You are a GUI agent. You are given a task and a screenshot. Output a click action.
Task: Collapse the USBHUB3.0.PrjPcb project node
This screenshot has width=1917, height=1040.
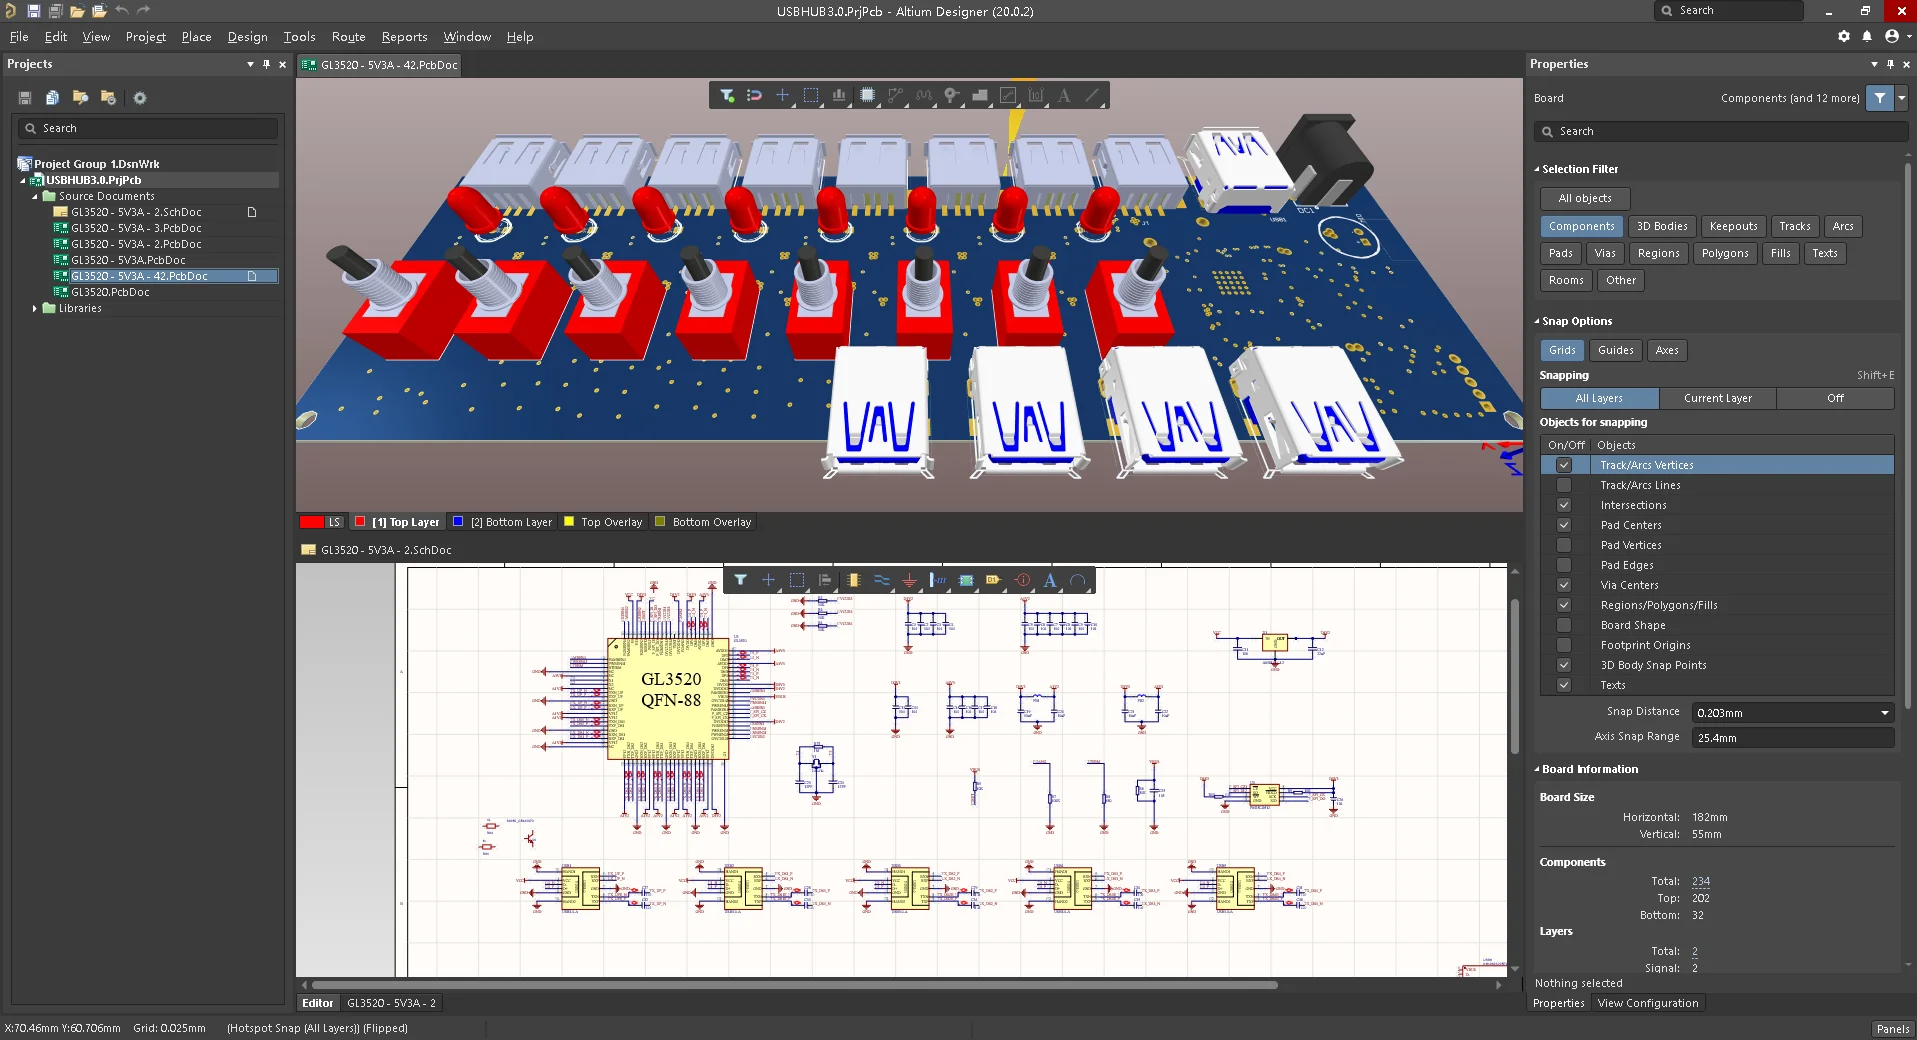(23, 180)
